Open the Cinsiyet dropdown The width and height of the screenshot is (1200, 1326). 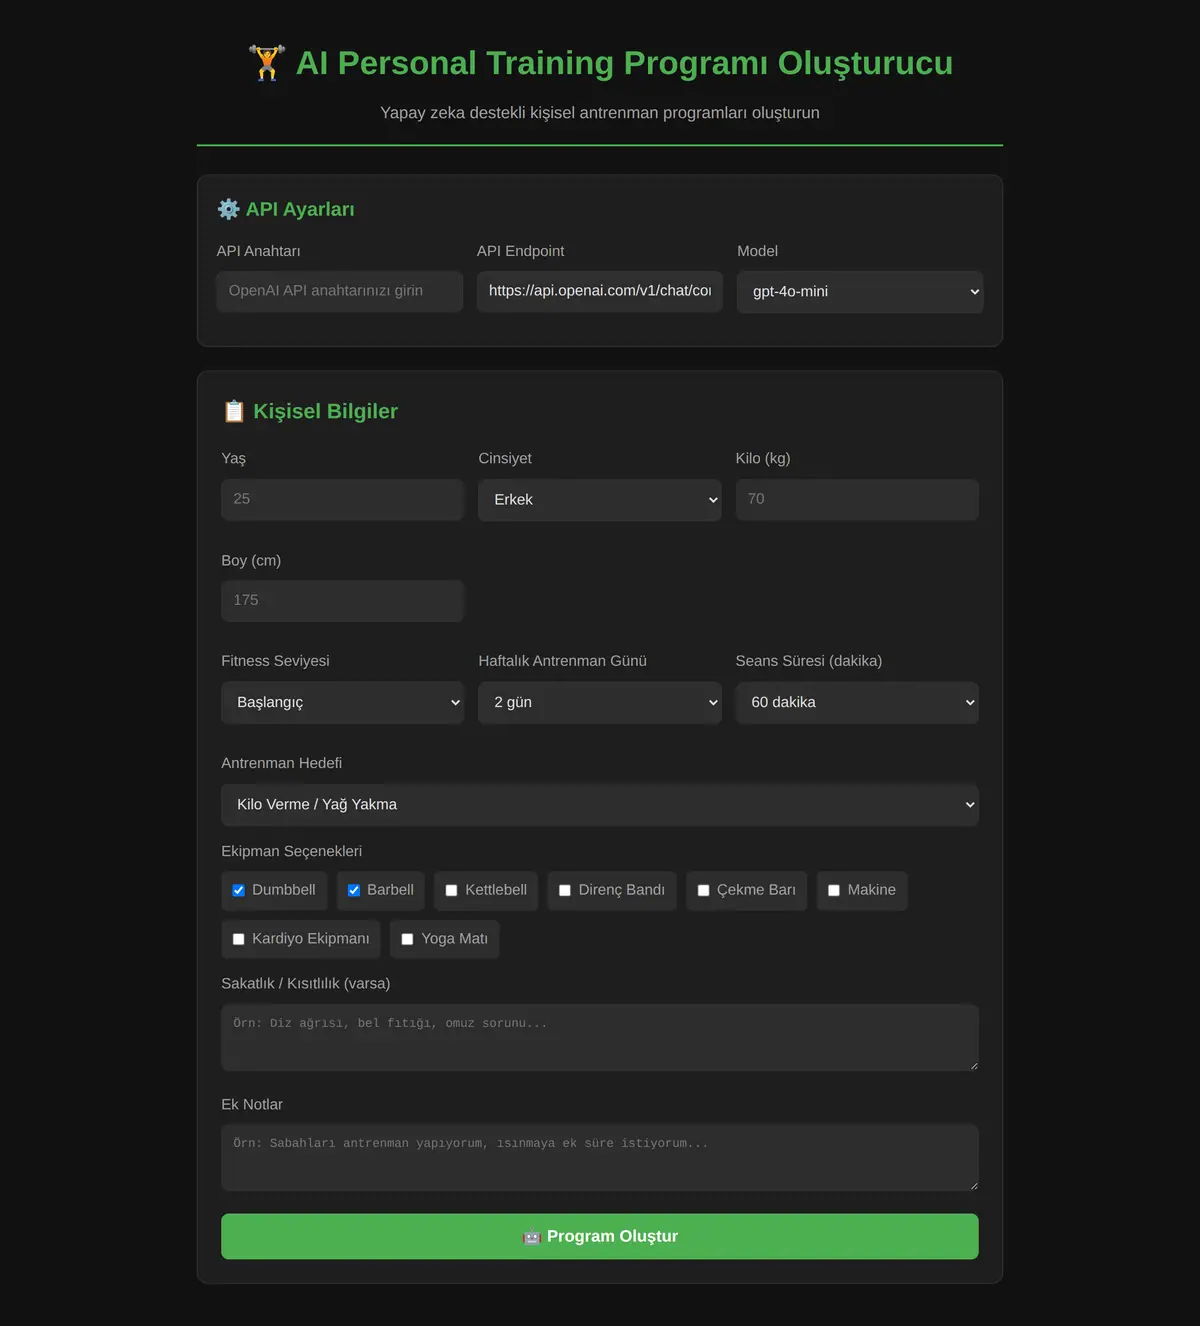pyautogui.click(x=600, y=500)
